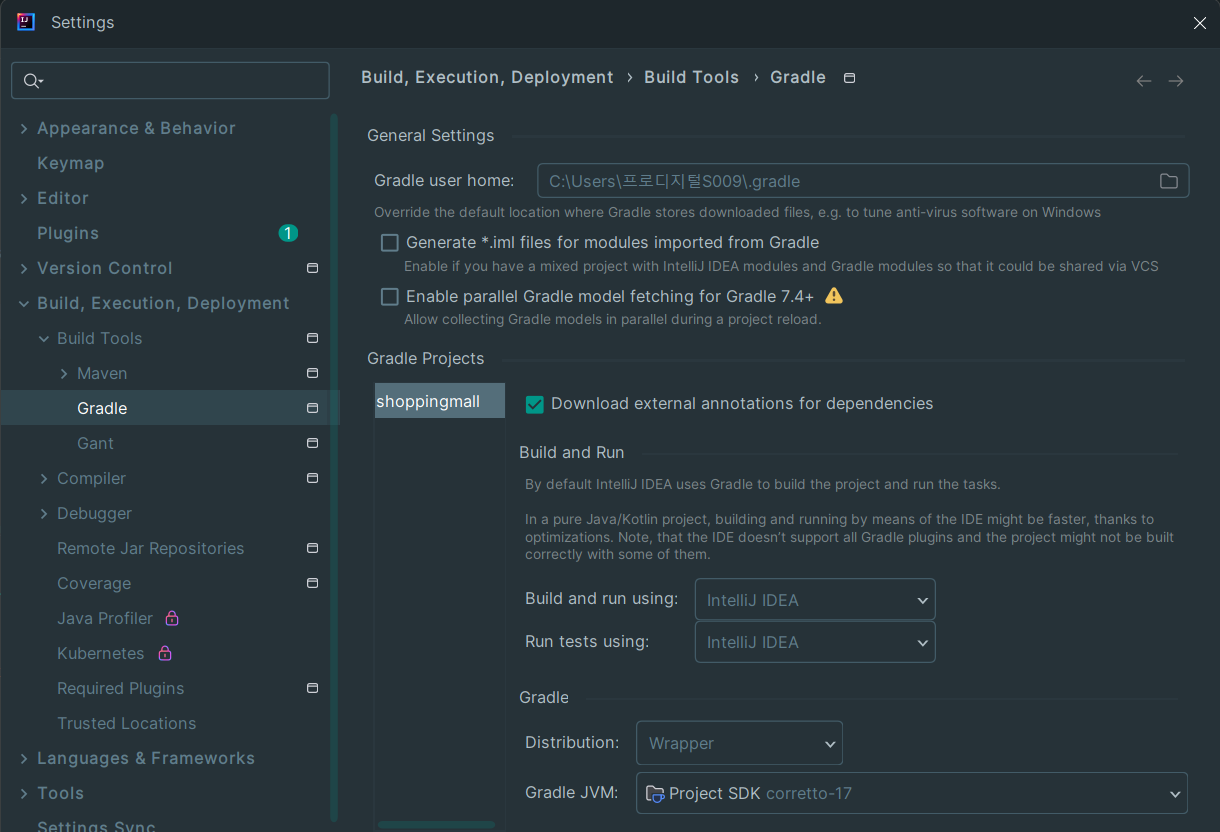Click the lock icon next to Kubernetes

click(165, 653)
